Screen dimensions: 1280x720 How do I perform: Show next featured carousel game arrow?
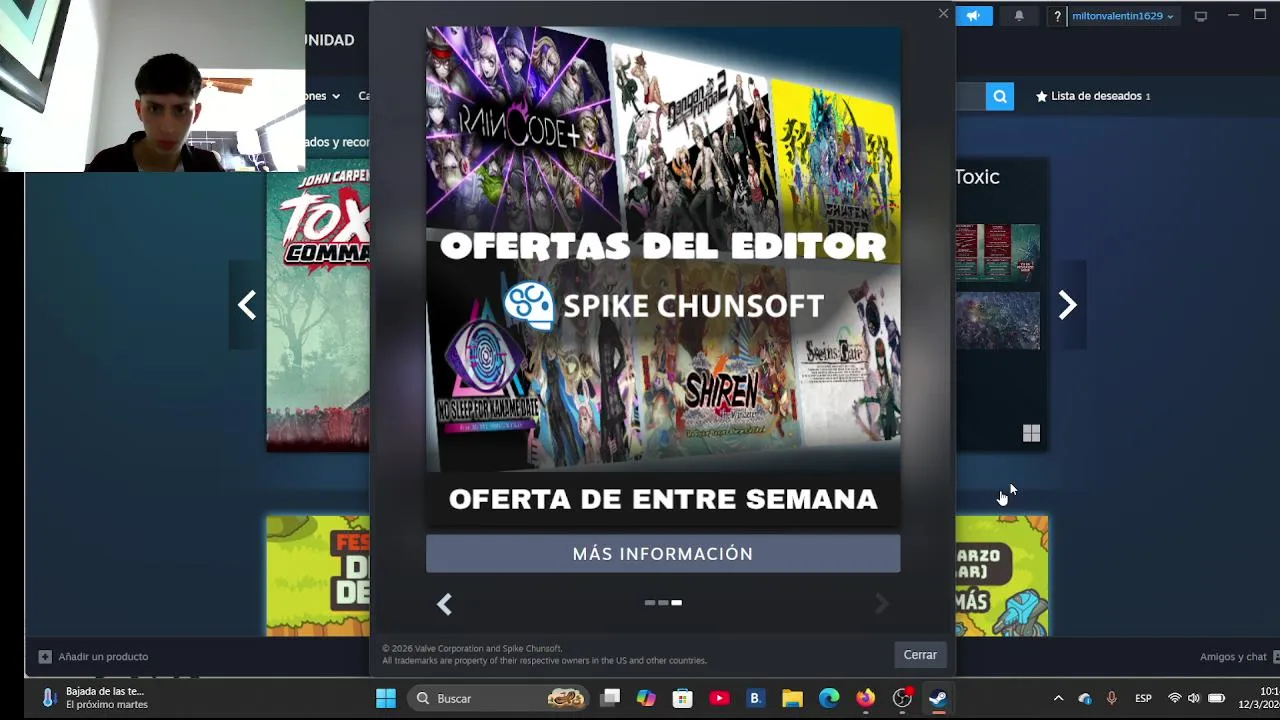[x=1067, y=305]
